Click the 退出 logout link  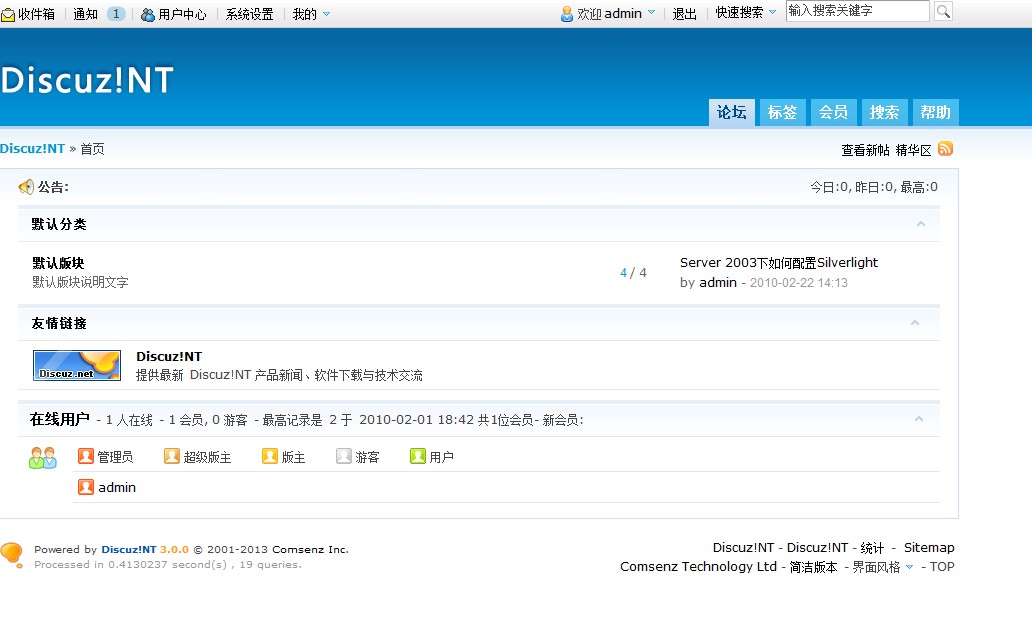[684, 14]
